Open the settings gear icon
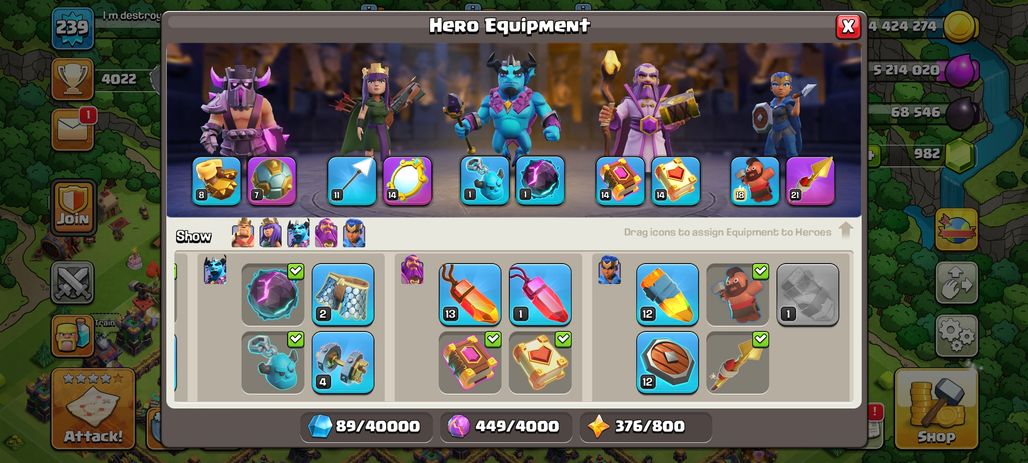 pos(957,336)
